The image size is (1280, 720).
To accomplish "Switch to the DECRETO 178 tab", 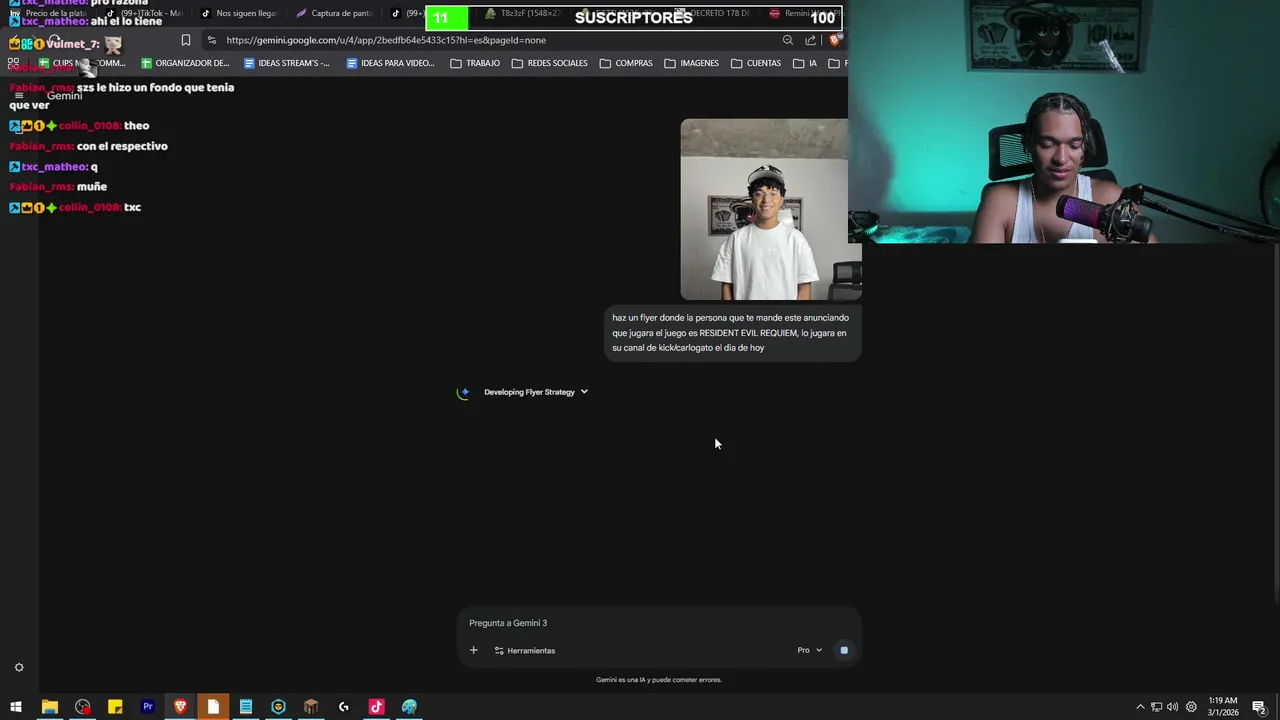I will click(715, 13).
